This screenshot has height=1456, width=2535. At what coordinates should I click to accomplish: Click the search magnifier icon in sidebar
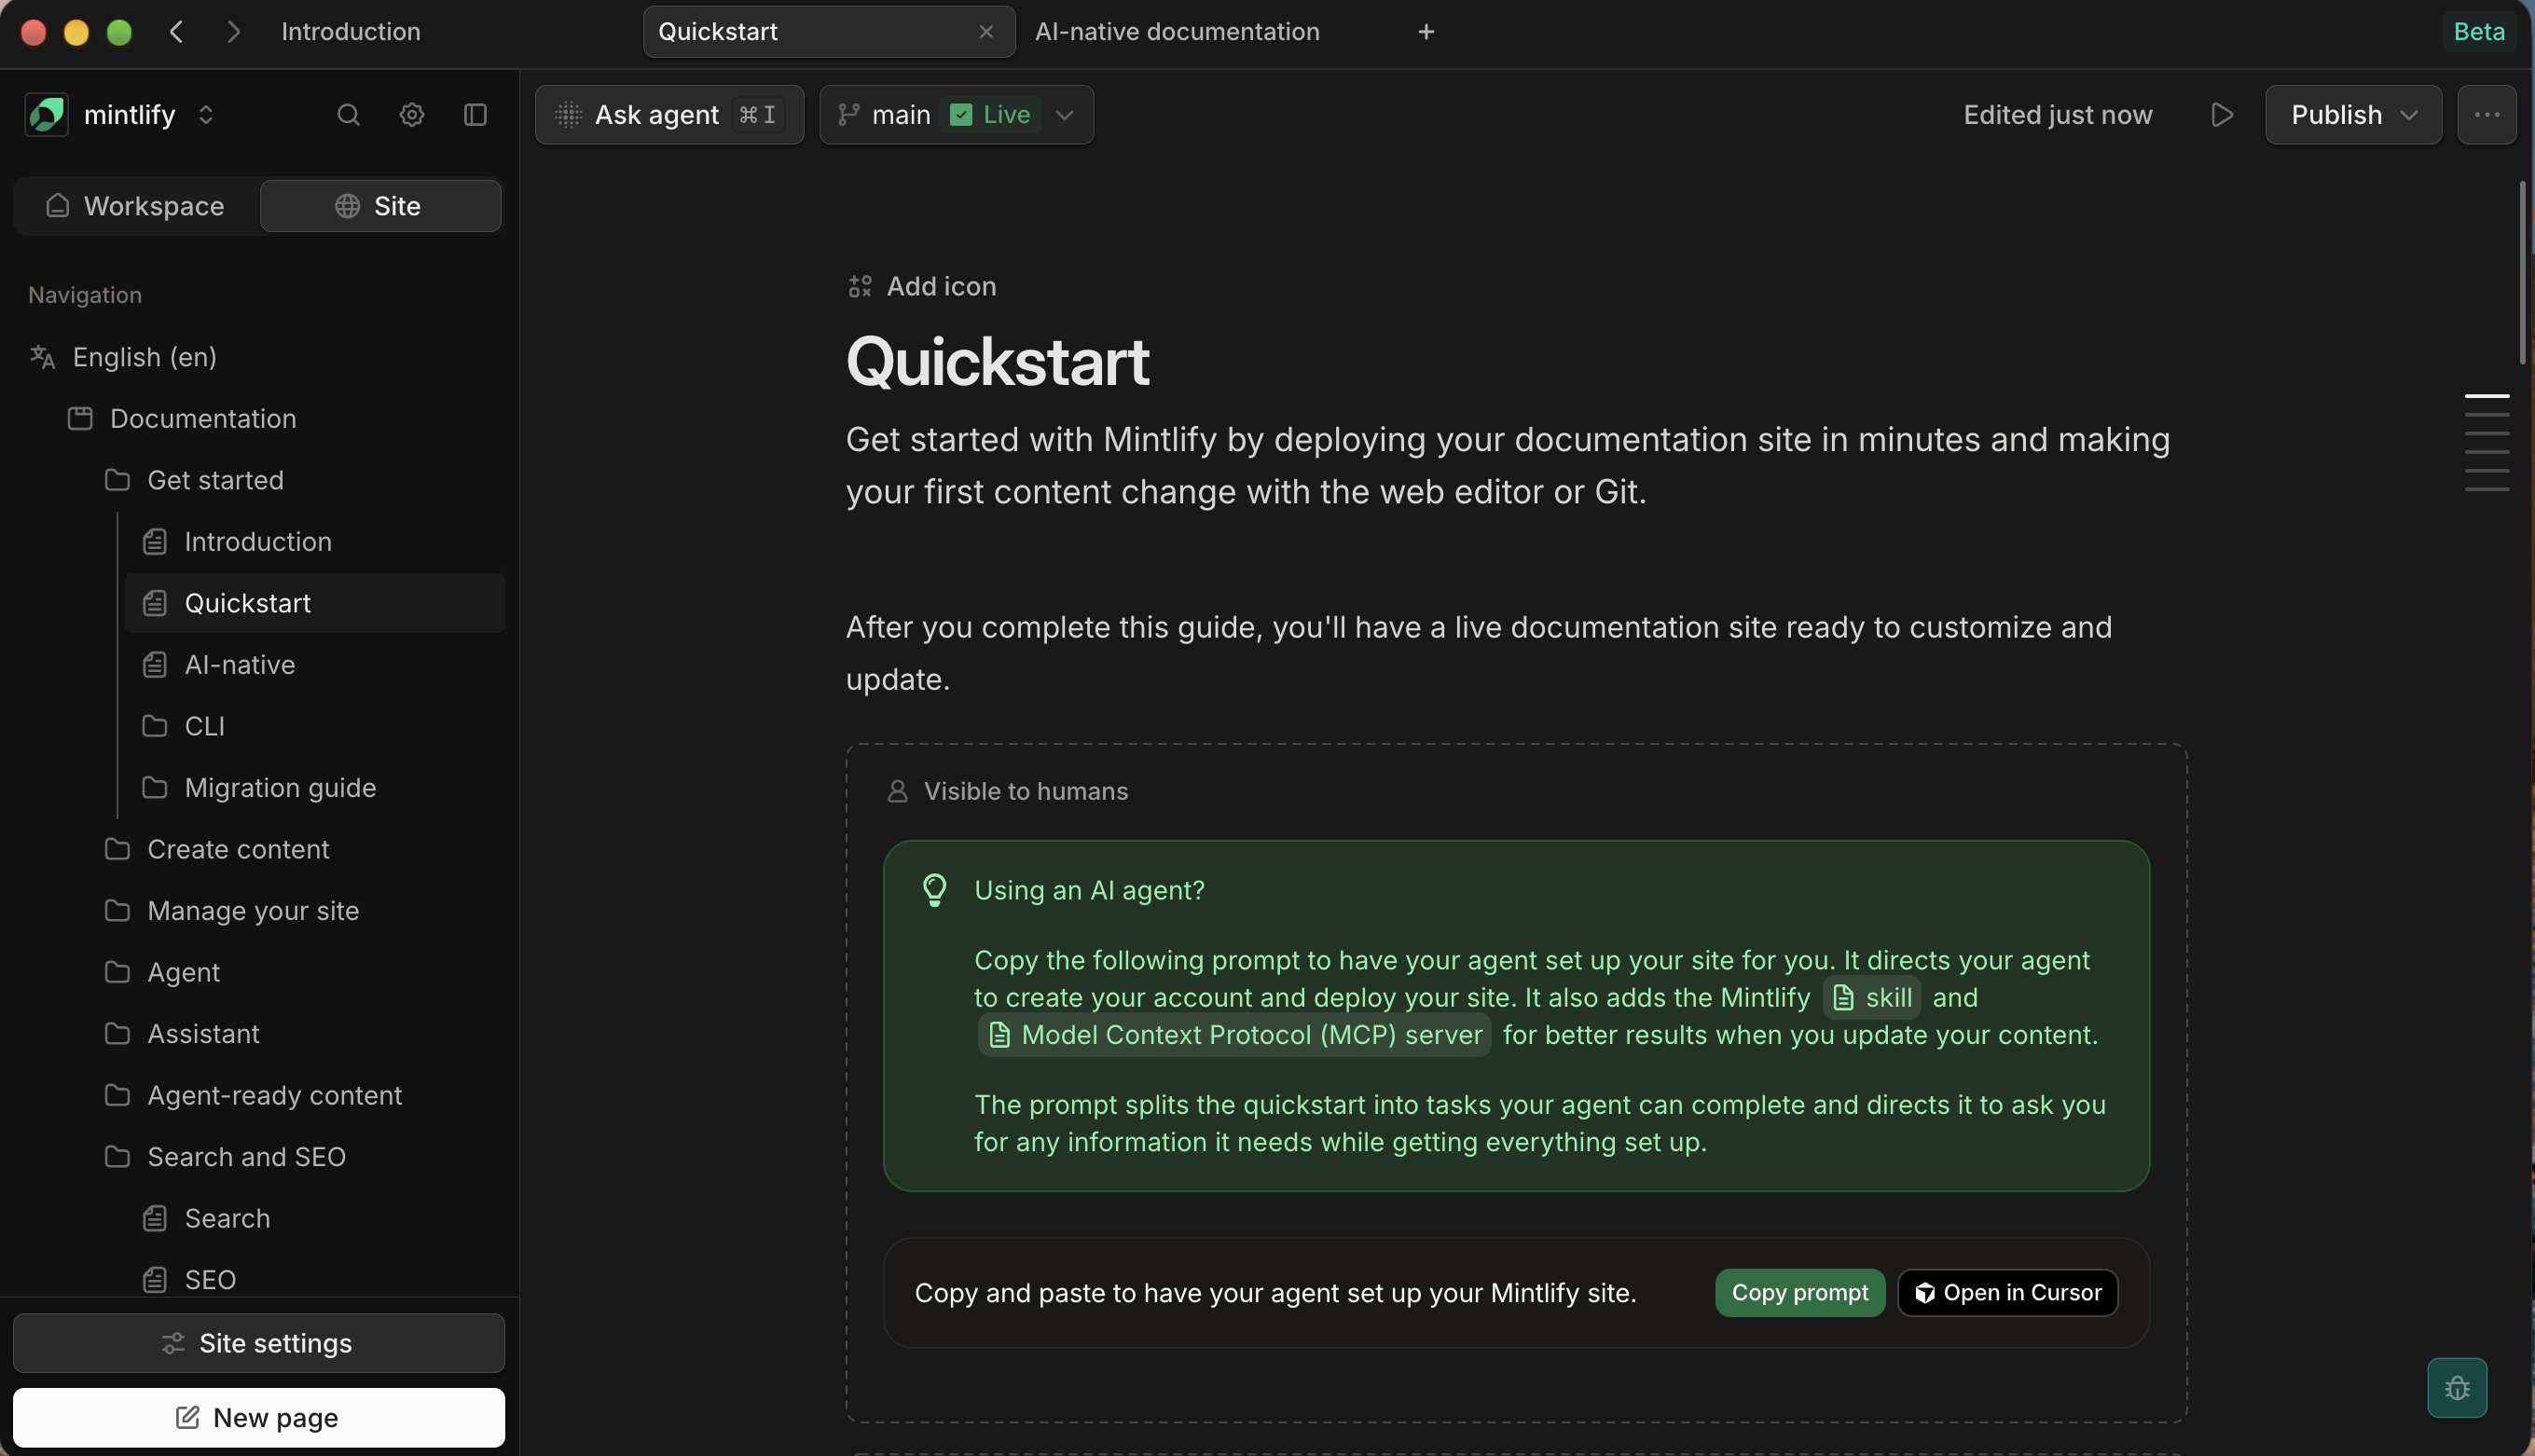tap(348, 115)
